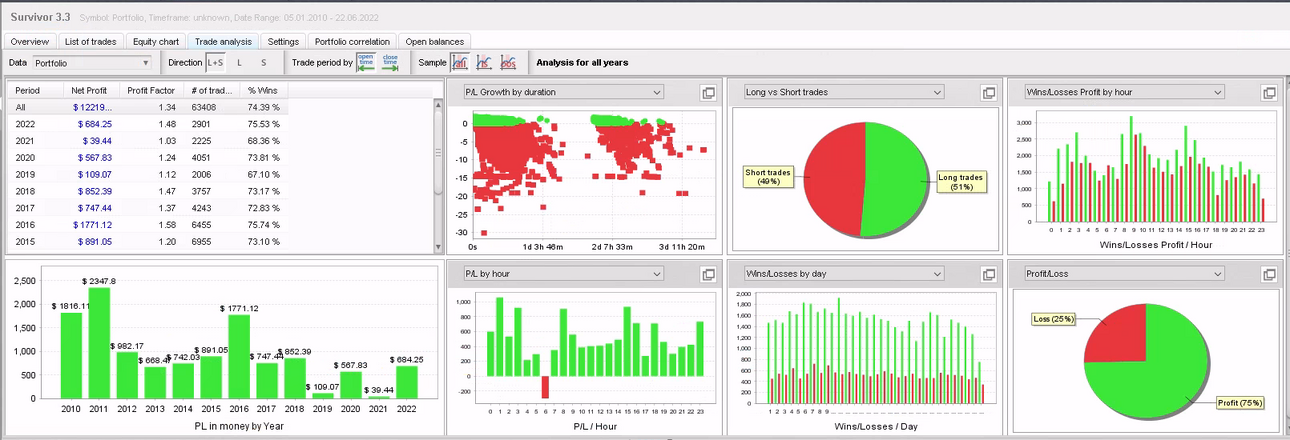Open the Wins/Losses by day dropdown
The height and width of the screenshot is (440, 1290).
843,273
